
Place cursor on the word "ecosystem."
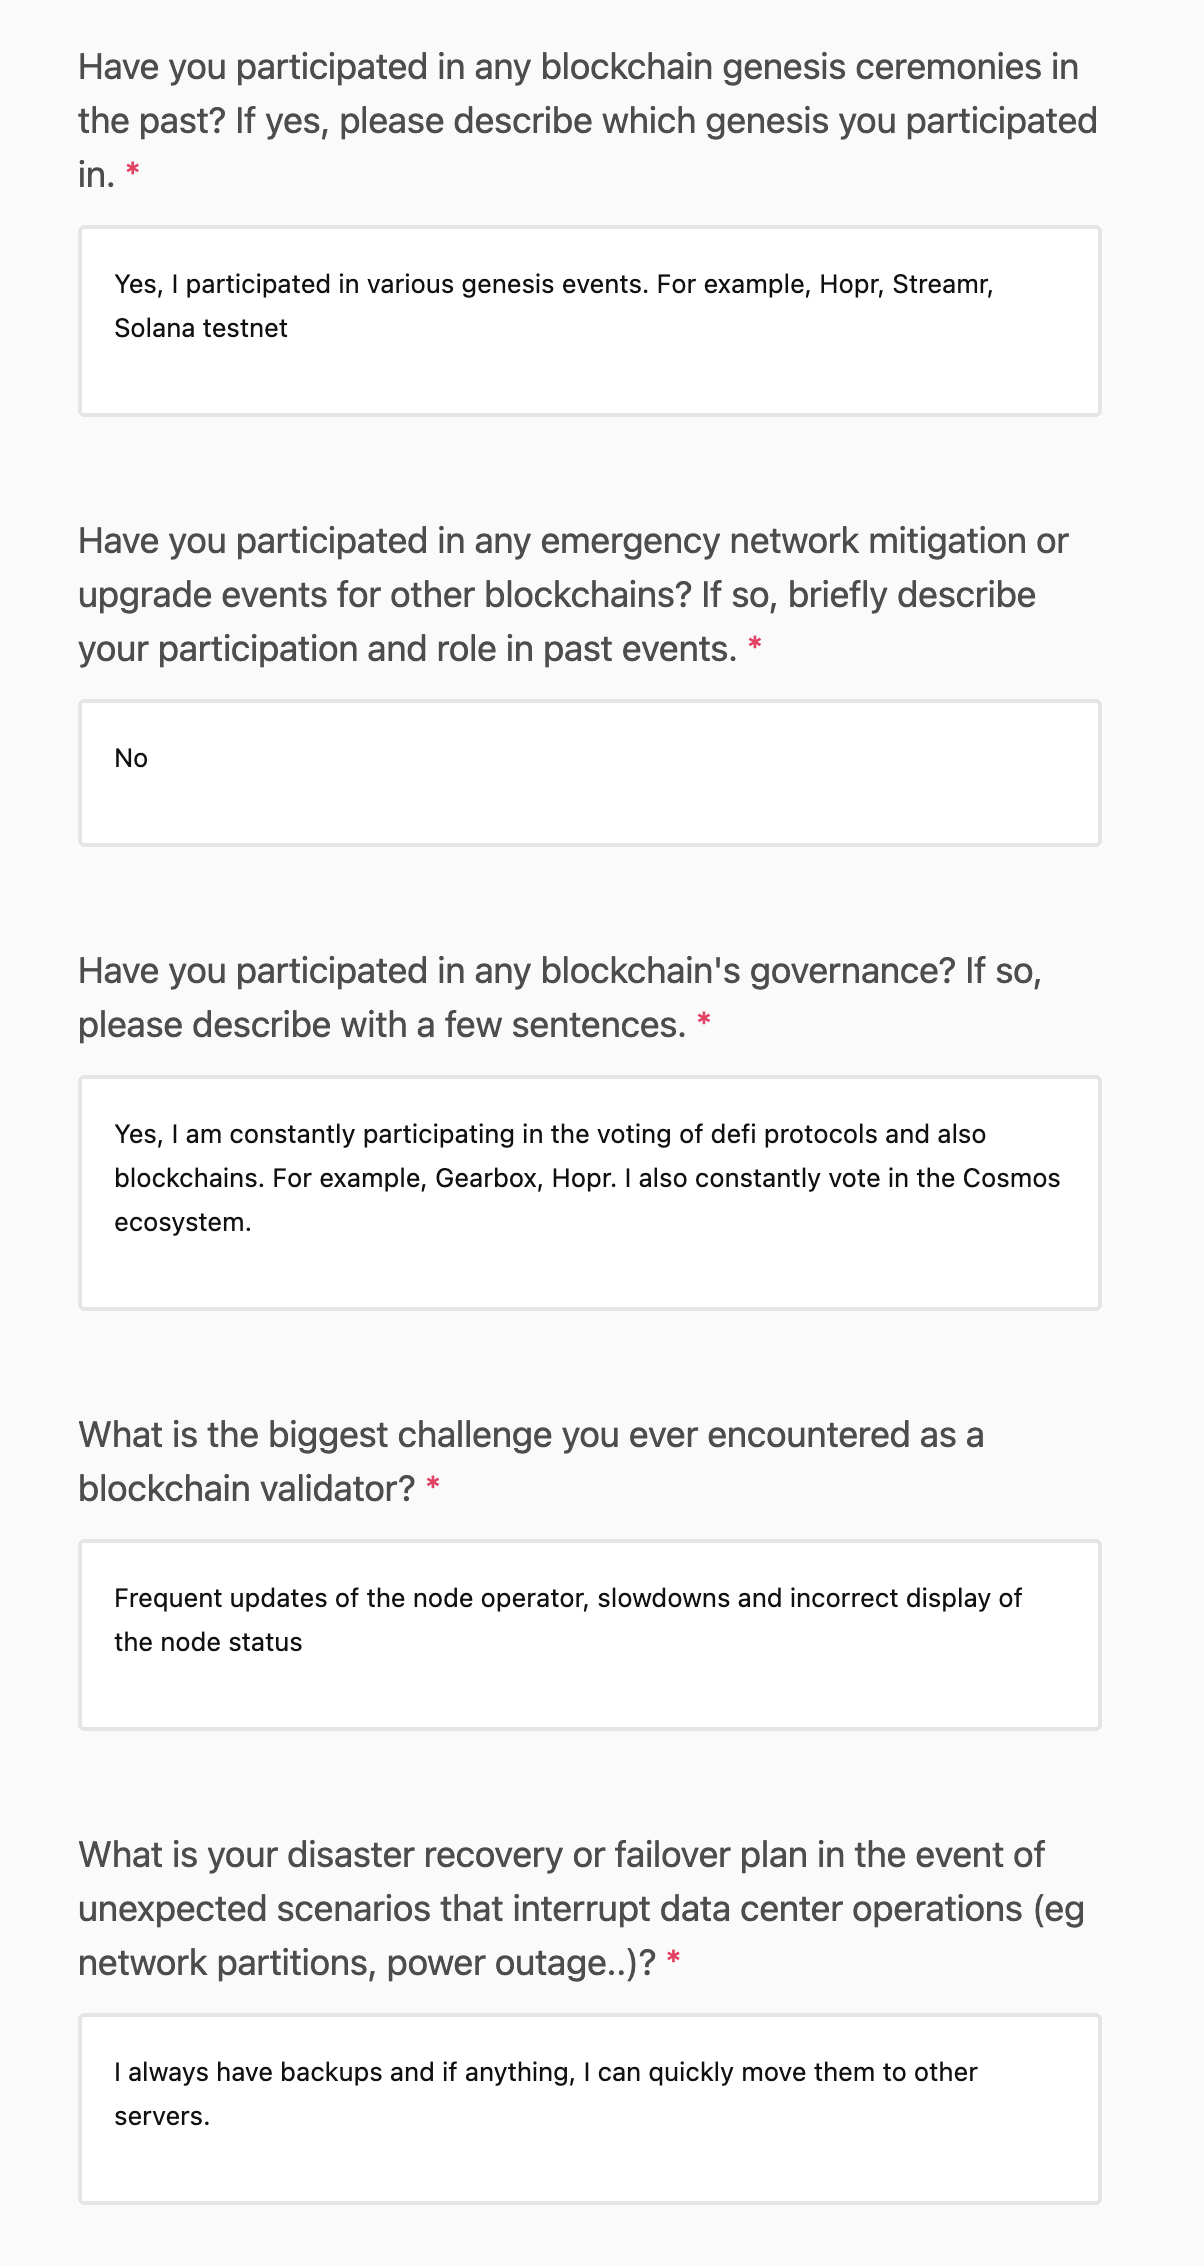183,1222
